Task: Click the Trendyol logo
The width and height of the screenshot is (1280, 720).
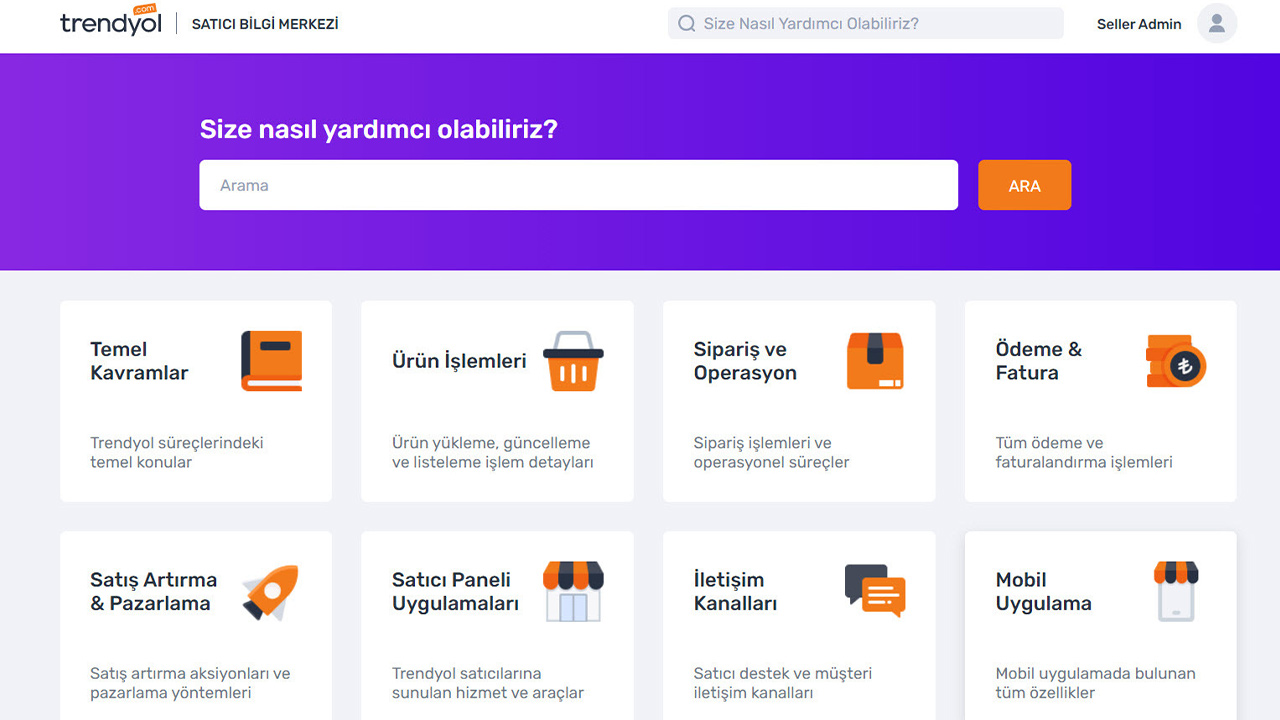Action: click(x=110, y=22)
